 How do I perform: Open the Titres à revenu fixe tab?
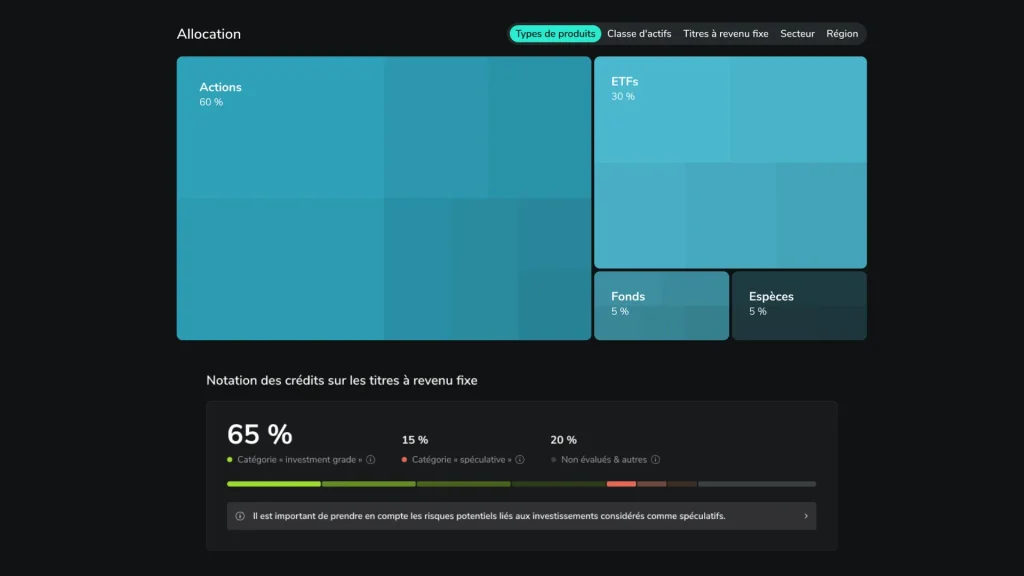pyautogui.click(x=726, y=34)
